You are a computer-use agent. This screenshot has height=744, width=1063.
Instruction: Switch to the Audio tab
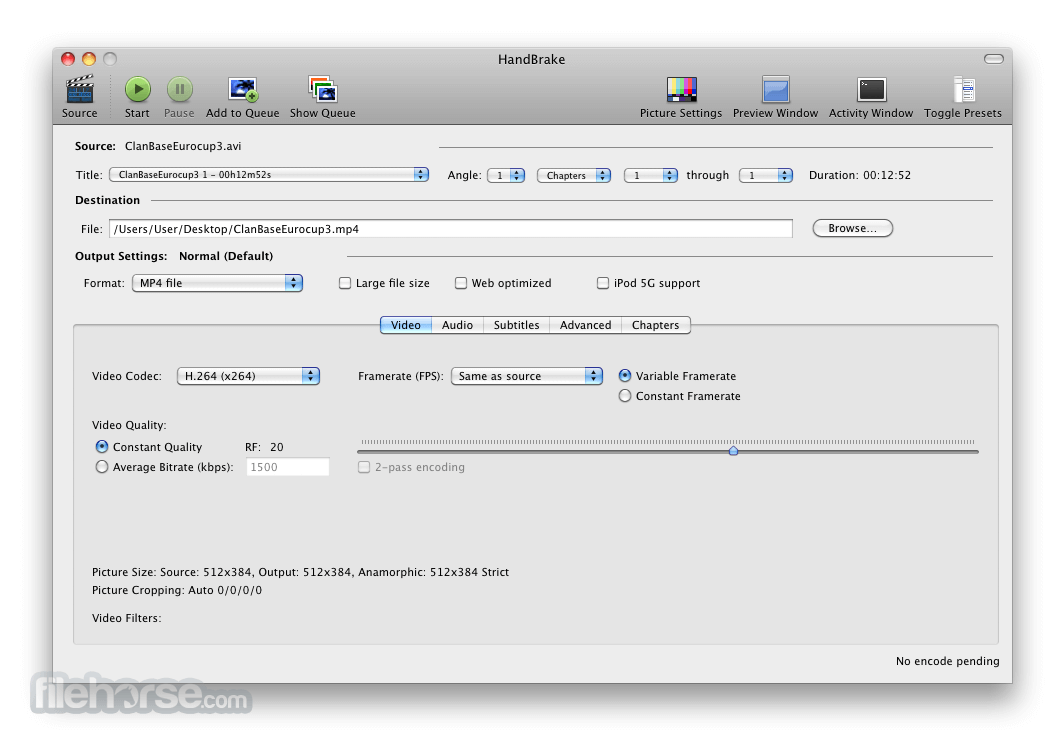[458, 325]
